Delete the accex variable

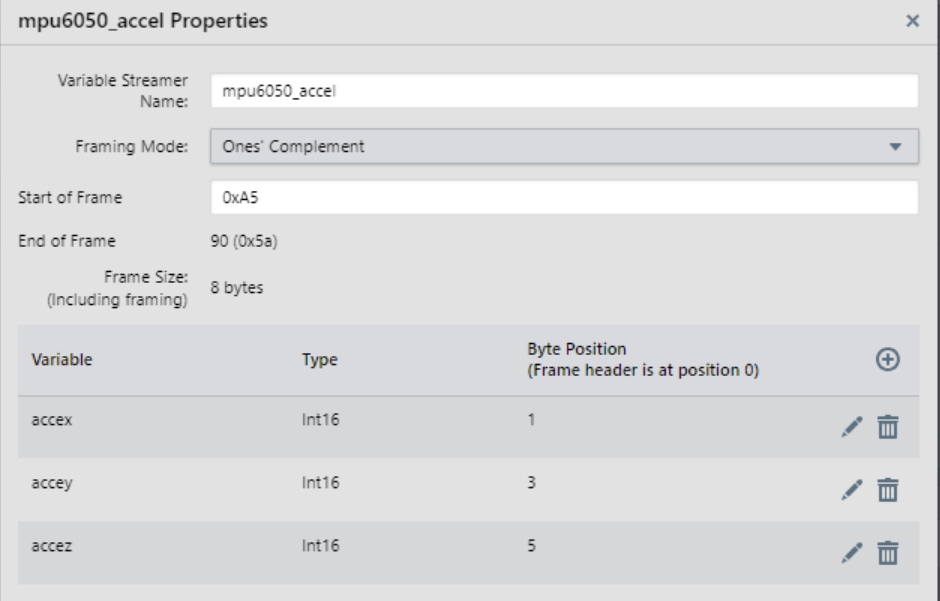(x=888, y=427)
